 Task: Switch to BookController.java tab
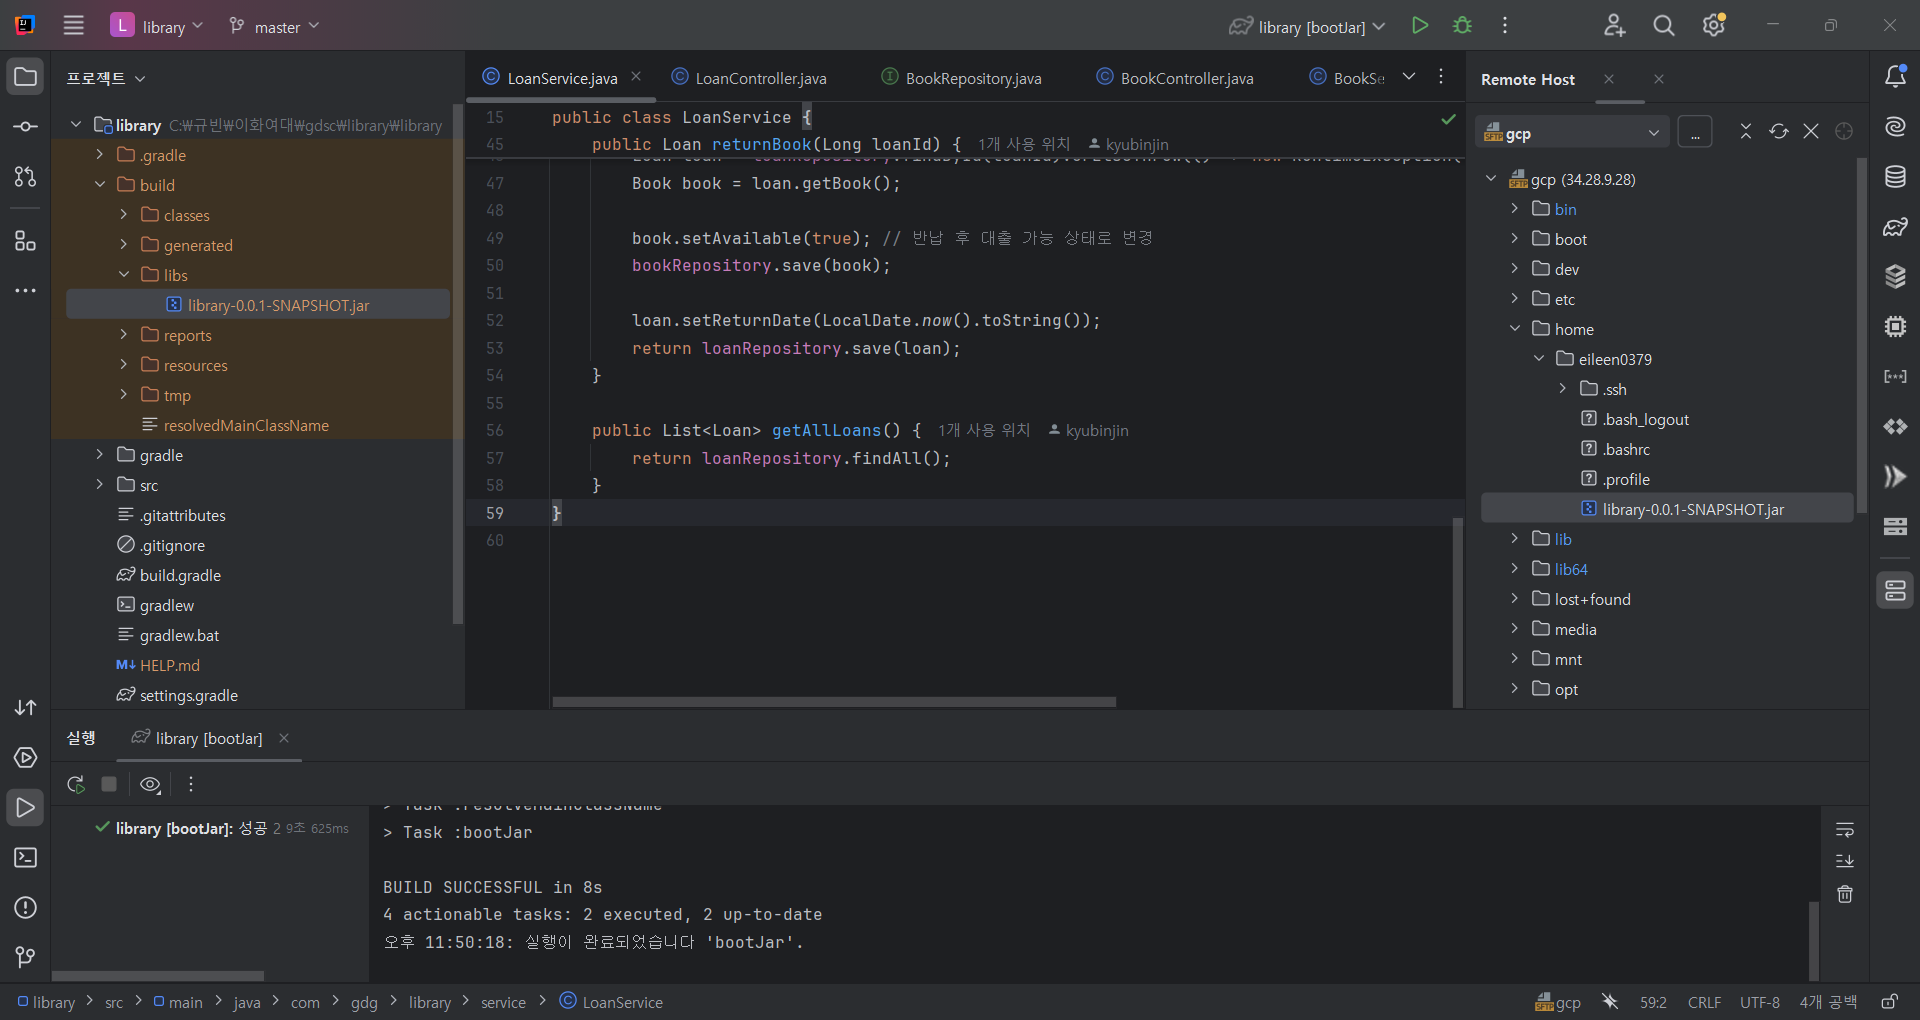point(1175,78)
